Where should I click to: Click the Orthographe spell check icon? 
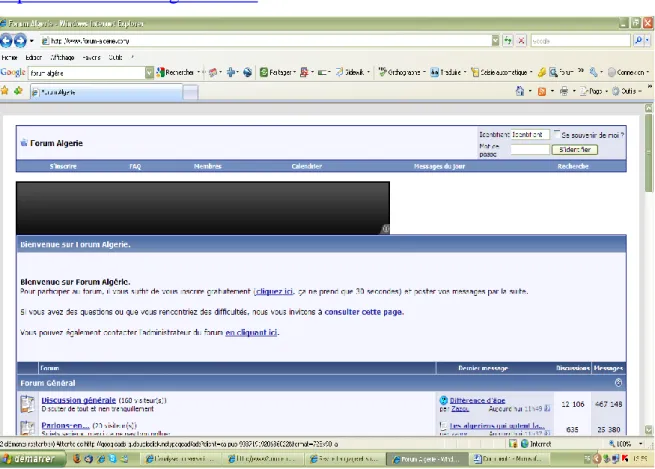click(x=382, y=72)
